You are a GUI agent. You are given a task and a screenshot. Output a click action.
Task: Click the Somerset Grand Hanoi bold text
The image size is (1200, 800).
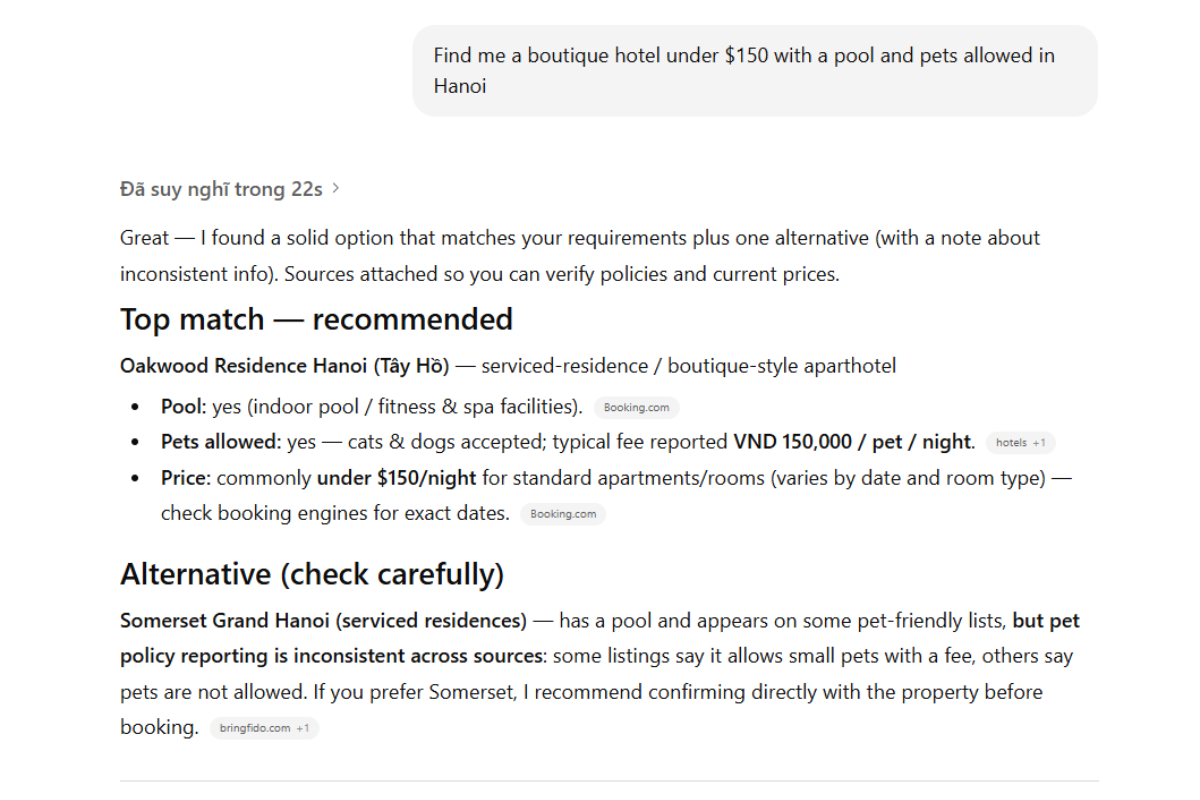pos(322,620)
